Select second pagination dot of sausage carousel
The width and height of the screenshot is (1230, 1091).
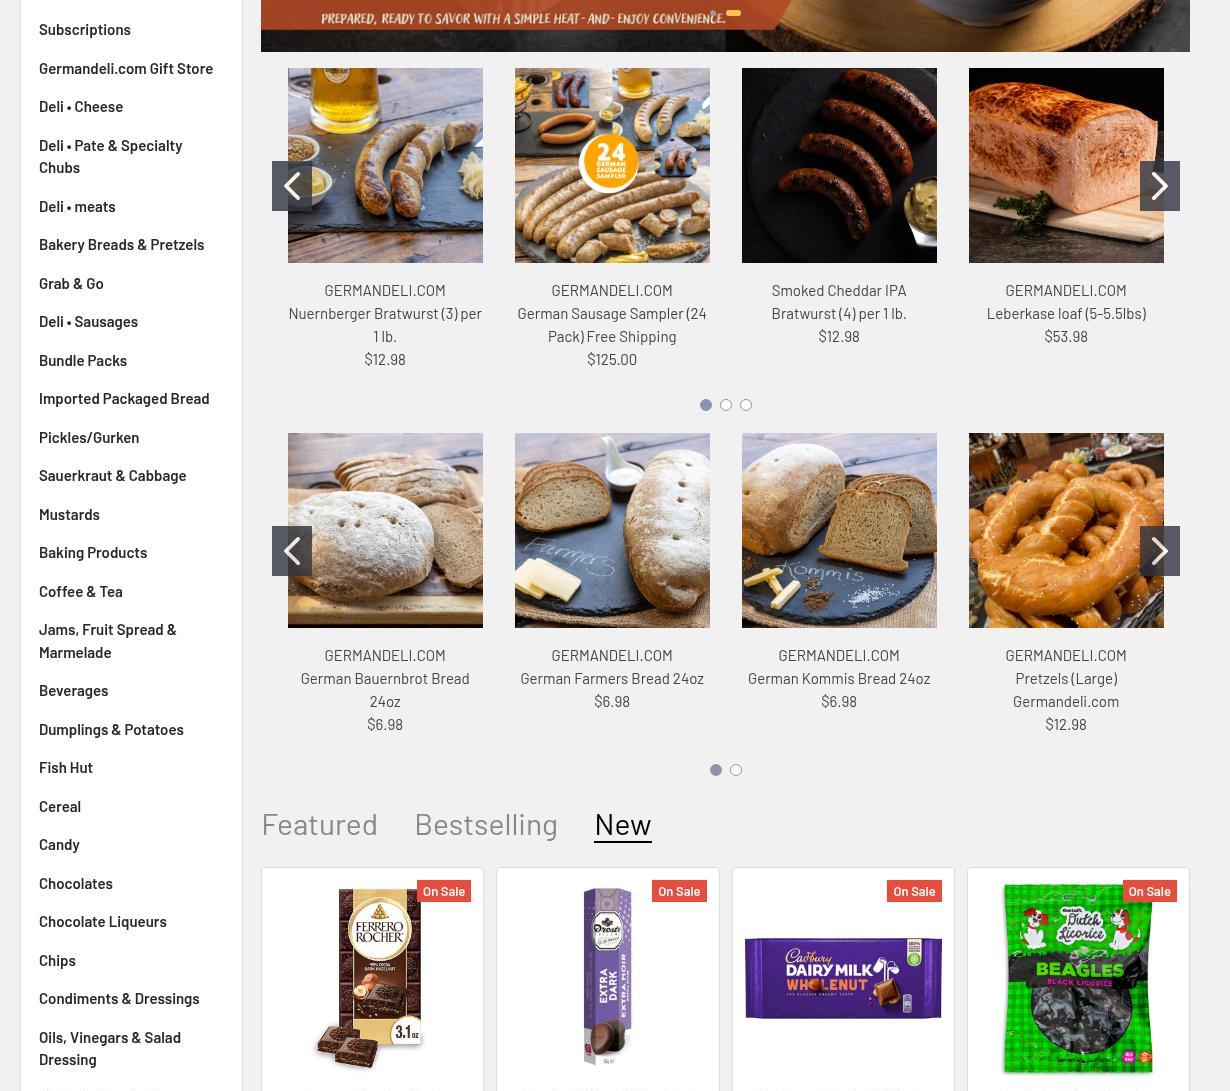click(x=726, y=405)
